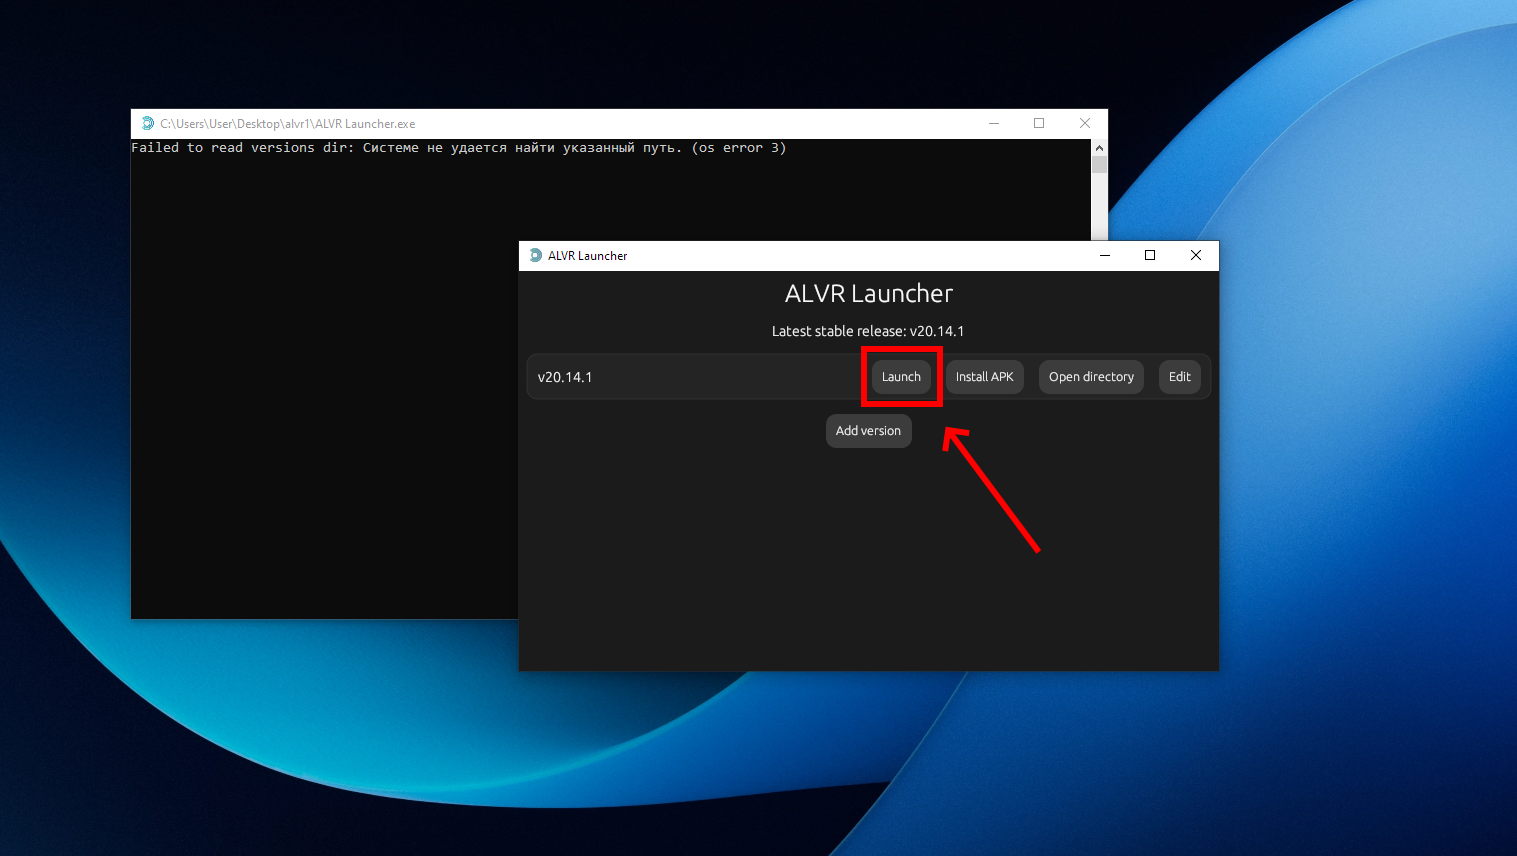Maximize the ALVR Launcher window

[1150, 256]
